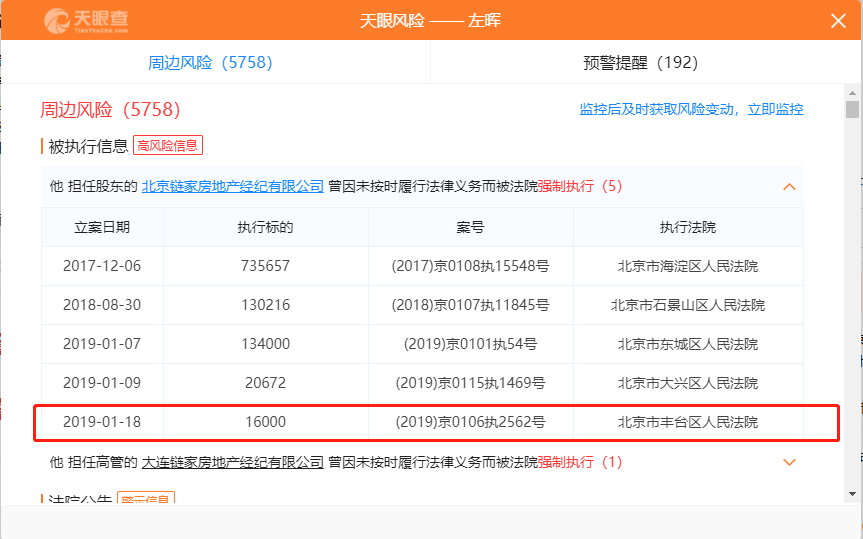Click the 立即监控 link
The height and width of the screenshot is (539, 863).
click(775, 109)
